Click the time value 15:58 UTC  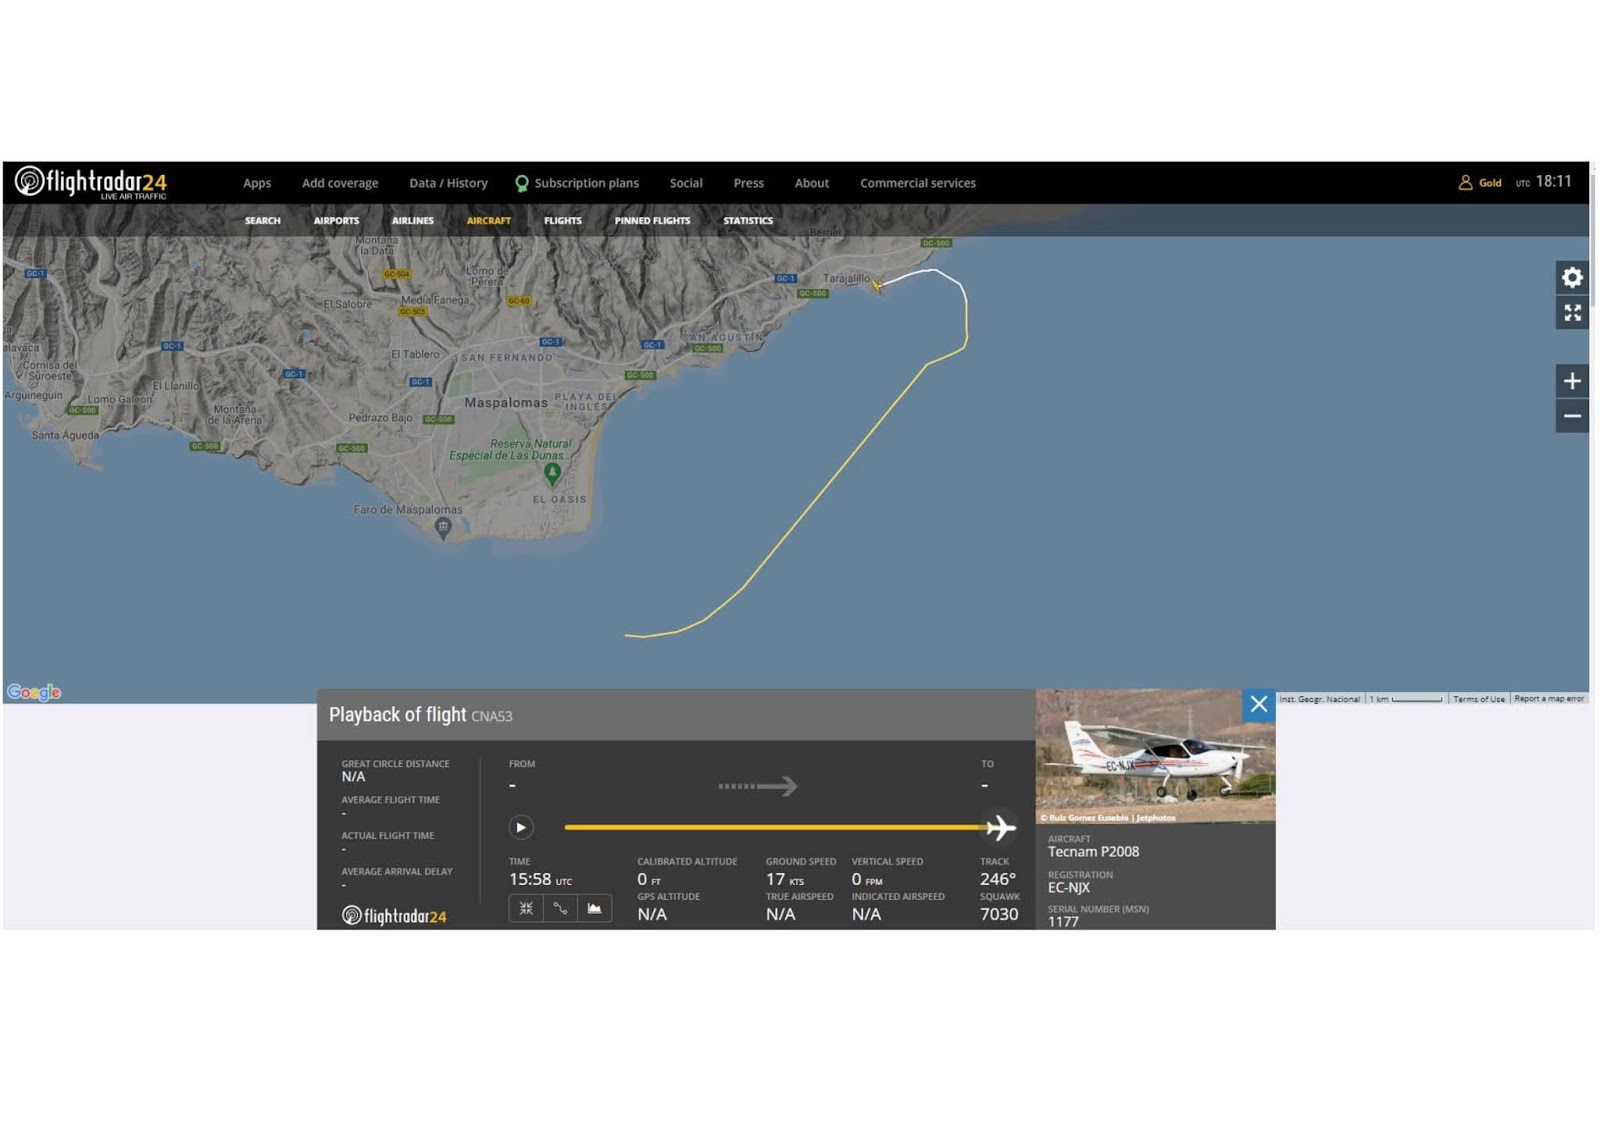coord(540,879)
